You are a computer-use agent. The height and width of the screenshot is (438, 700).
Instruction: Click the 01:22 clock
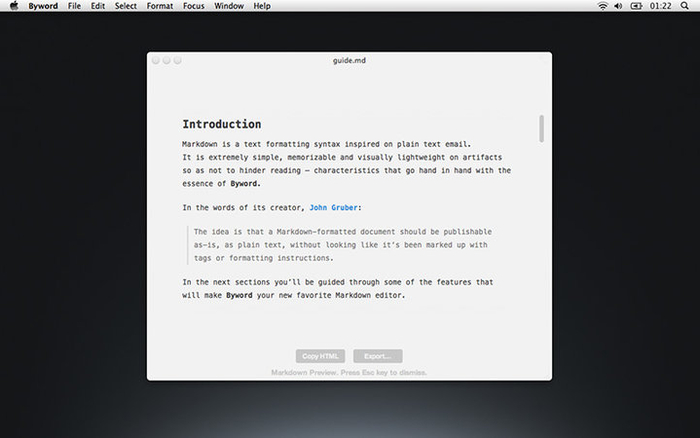(660, 6)
